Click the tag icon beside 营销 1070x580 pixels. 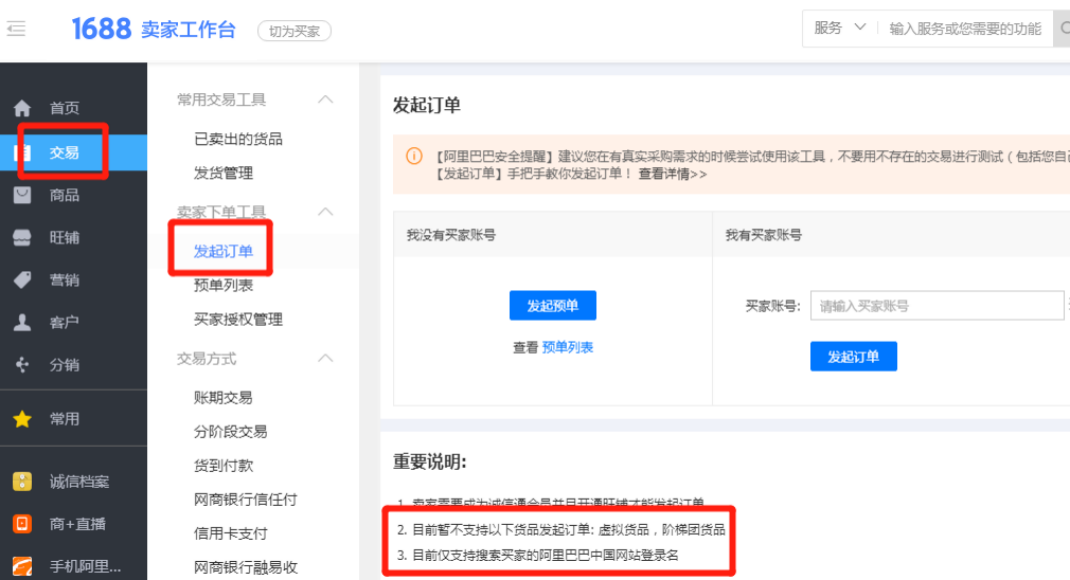tap(23, 280)
